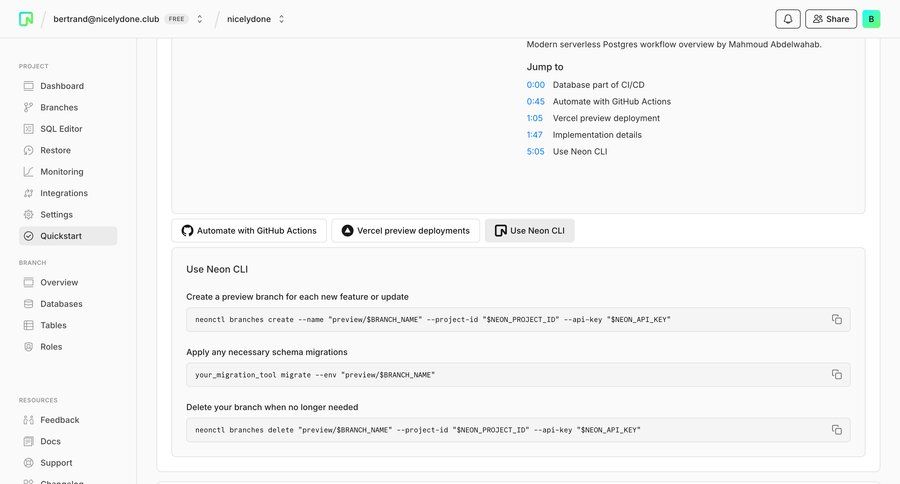900x484 pixels.
Task: Open Integrations page
Action: [68, 193]
